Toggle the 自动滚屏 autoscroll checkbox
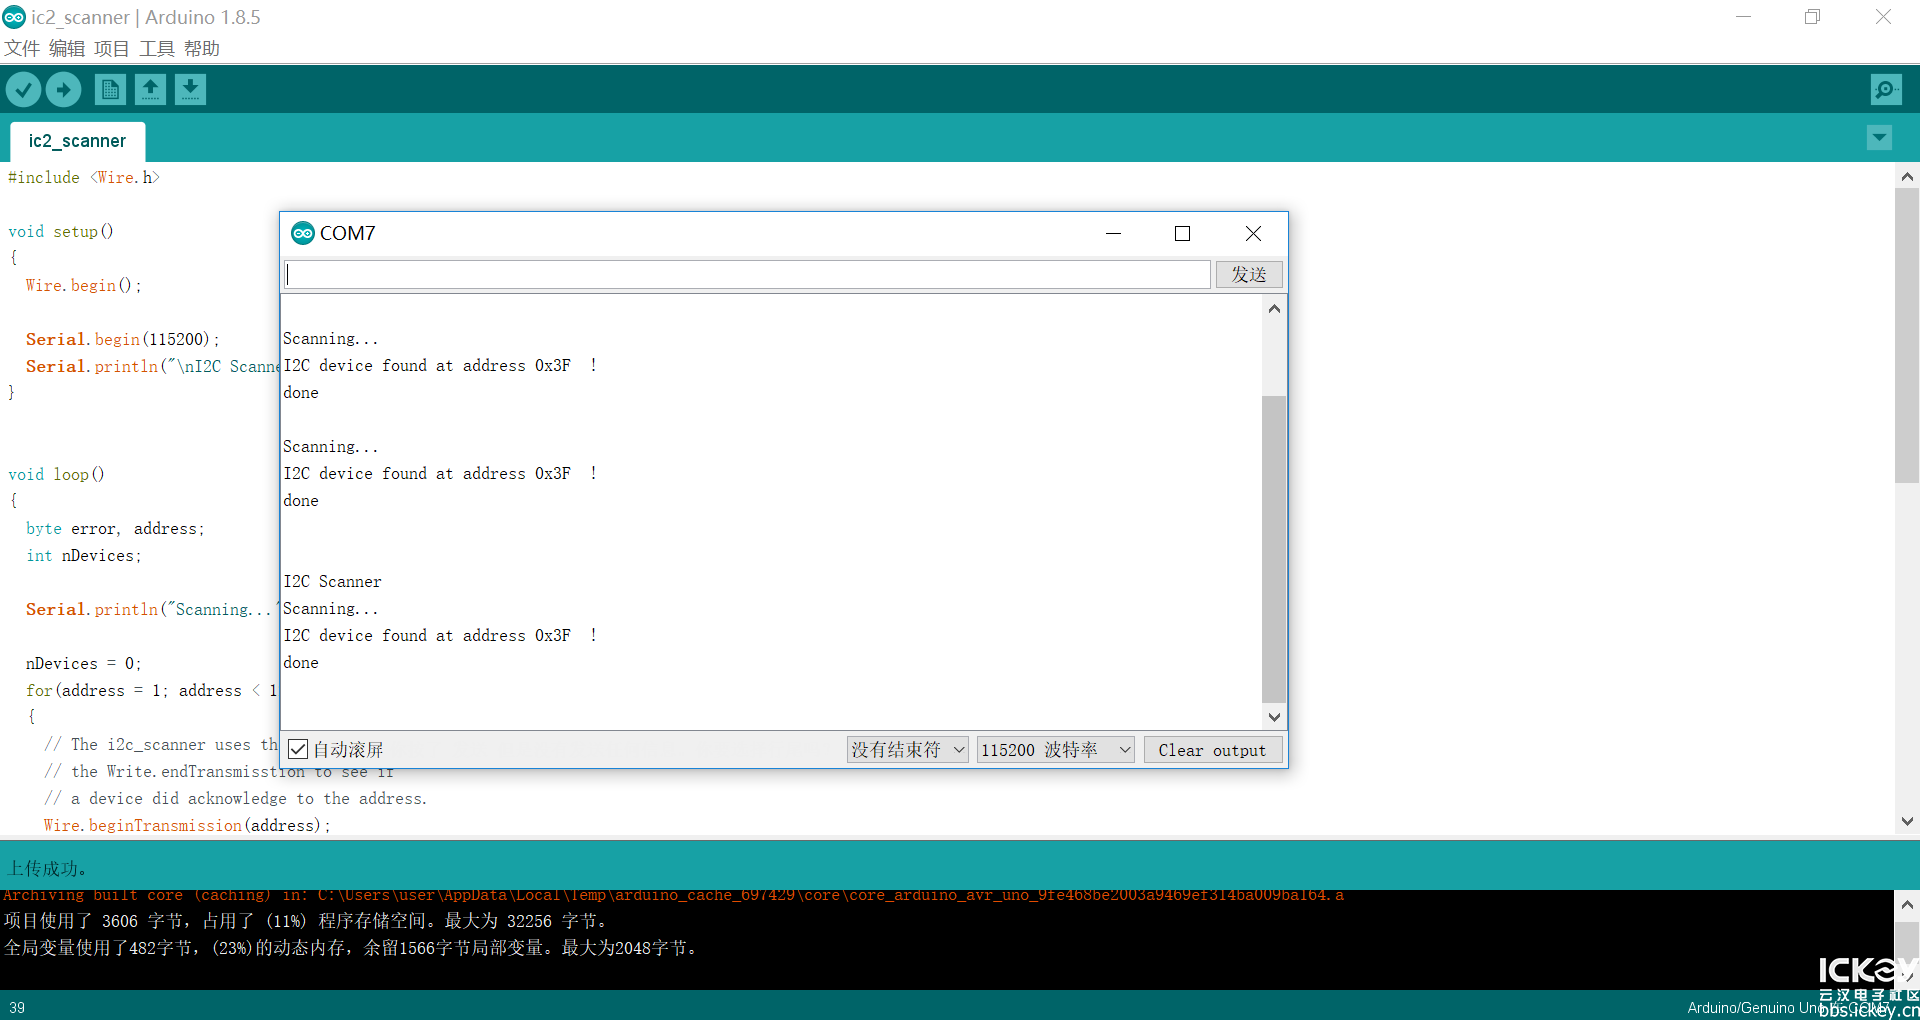Screen dimensions: 1920x1020 298,749
